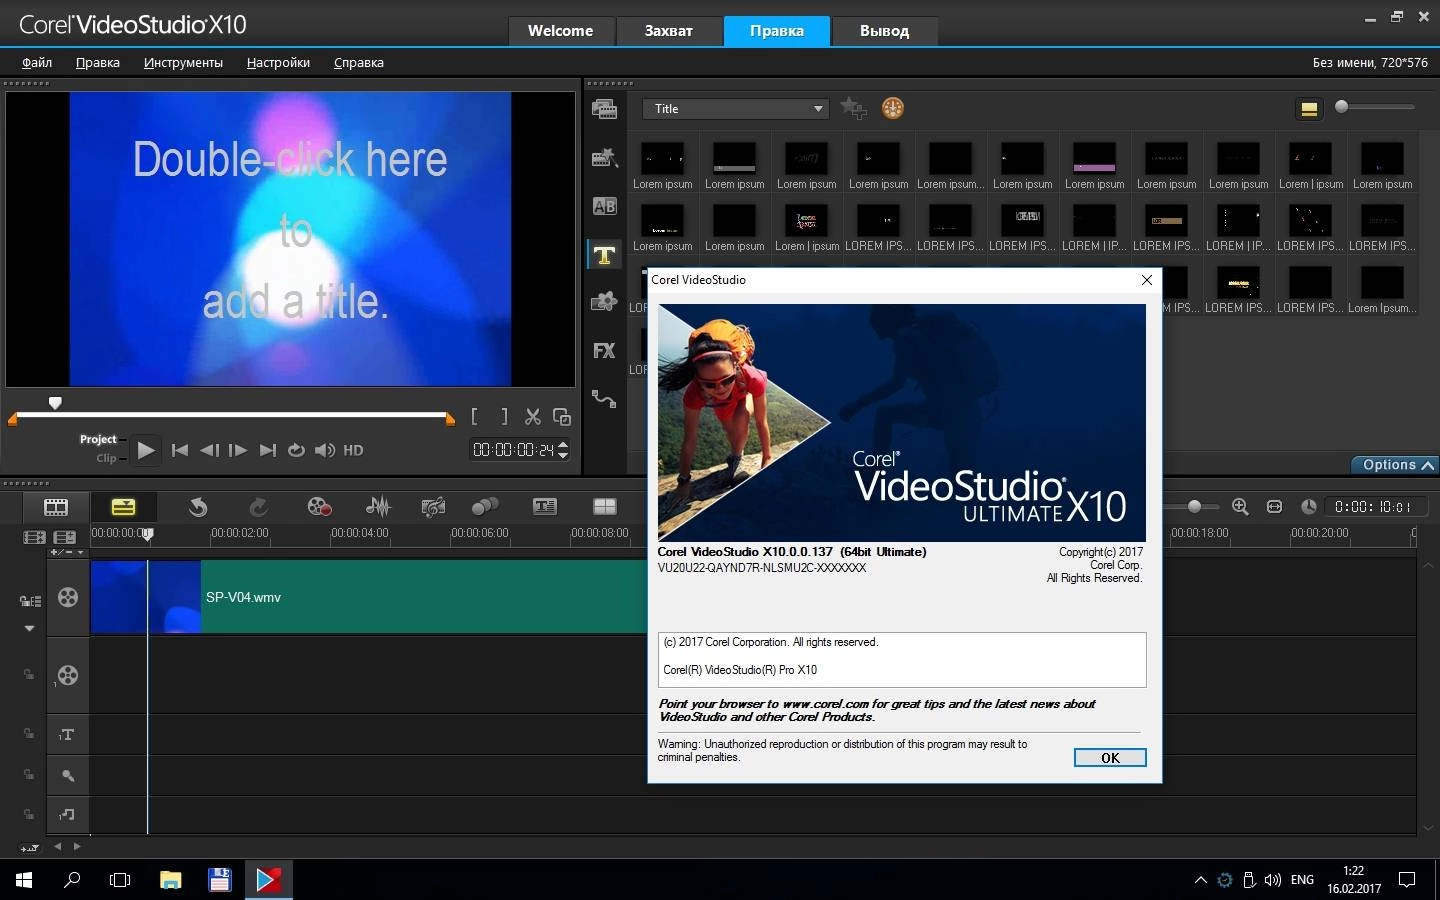Toggle library thumbnail view icon
Screen dimensions: 1440x900
1308,109
